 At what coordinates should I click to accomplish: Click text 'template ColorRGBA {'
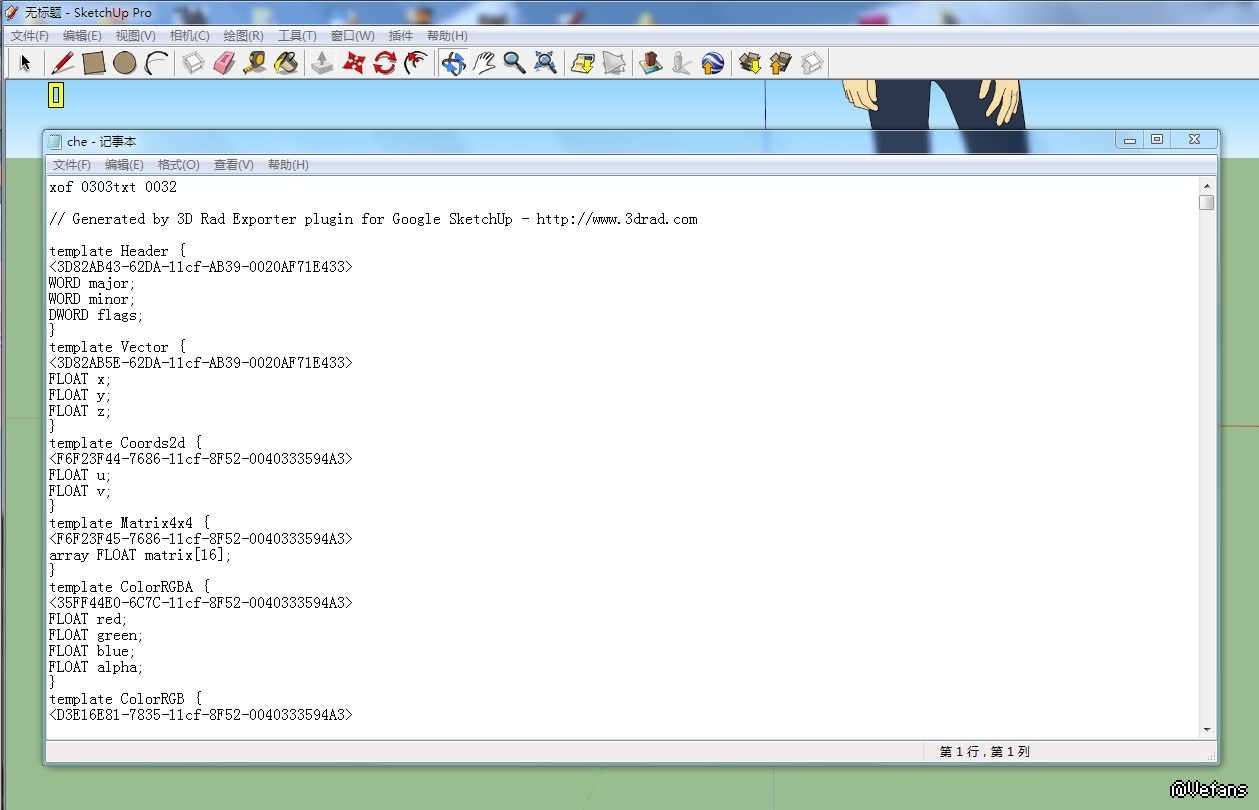coord(129,587)
